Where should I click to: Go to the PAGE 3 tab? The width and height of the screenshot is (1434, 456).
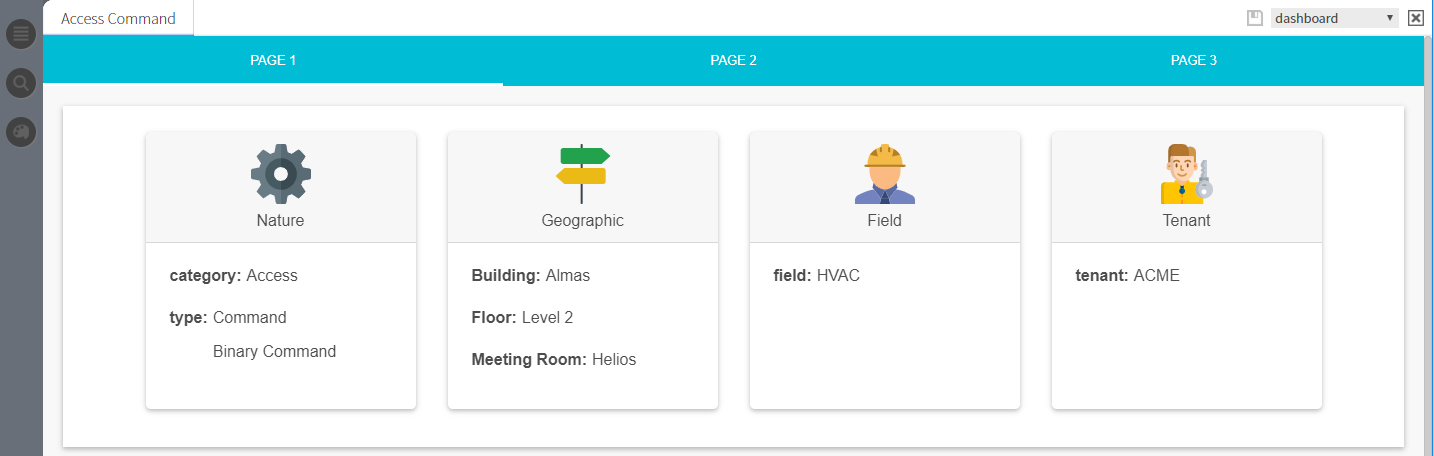(1193, 60)
